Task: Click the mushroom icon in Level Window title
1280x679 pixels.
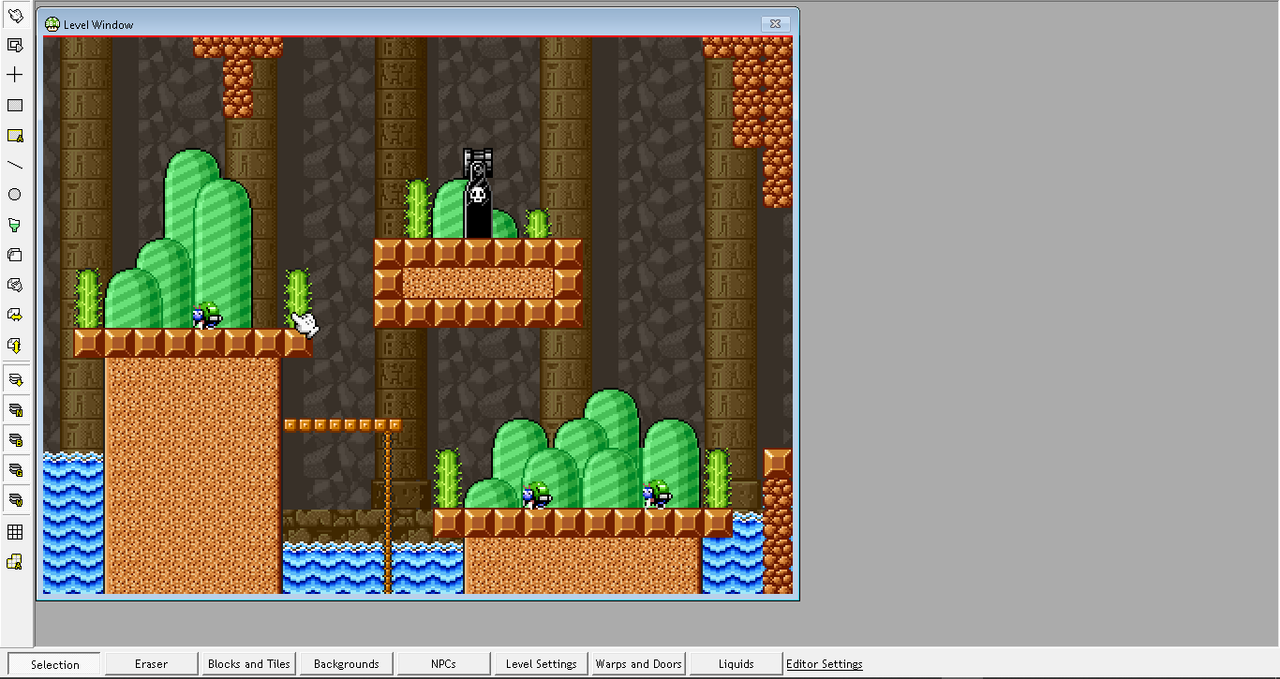Action: 52,24
